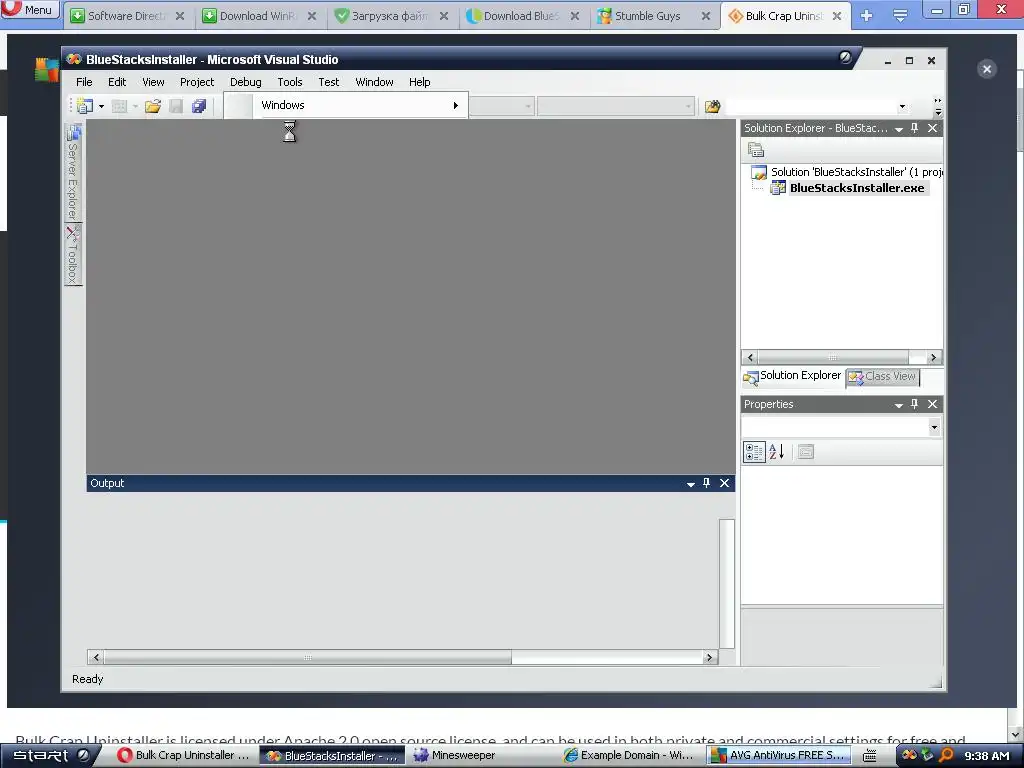Image resolution: width=1024 pixels, height=768 pixels.
Task: Open the Opera Menu button
Action: (x=29, y=10)
